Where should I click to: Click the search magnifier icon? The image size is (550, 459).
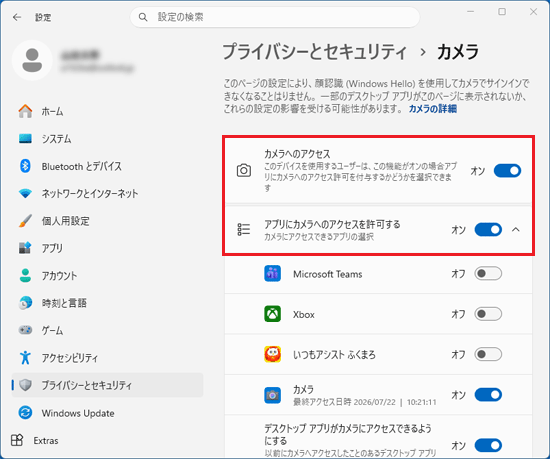pyautogui.click(x=143, y=17)
